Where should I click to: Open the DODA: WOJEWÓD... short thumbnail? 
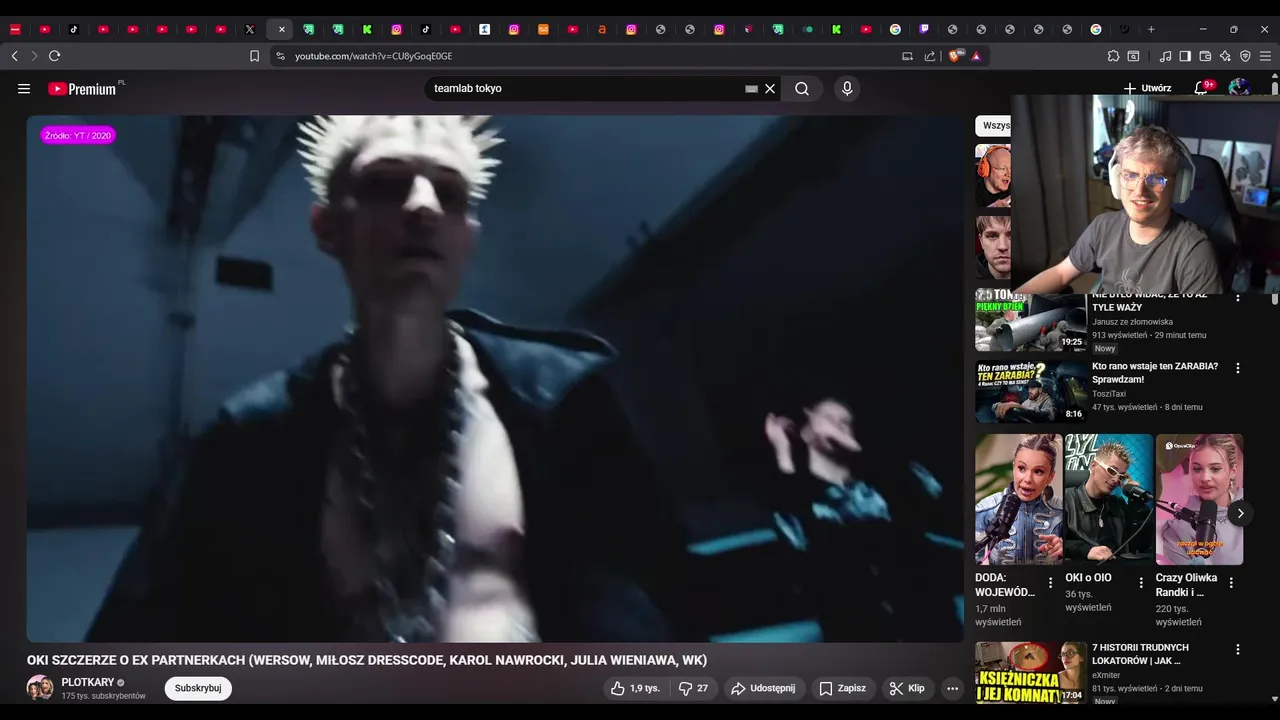pyautogui.click(x=1019, y=499)
